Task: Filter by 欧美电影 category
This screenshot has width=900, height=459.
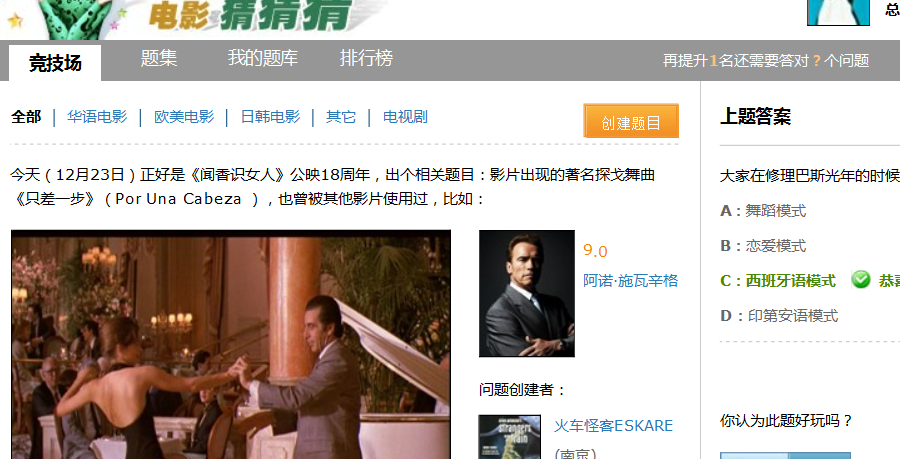Action: (184, 117)
